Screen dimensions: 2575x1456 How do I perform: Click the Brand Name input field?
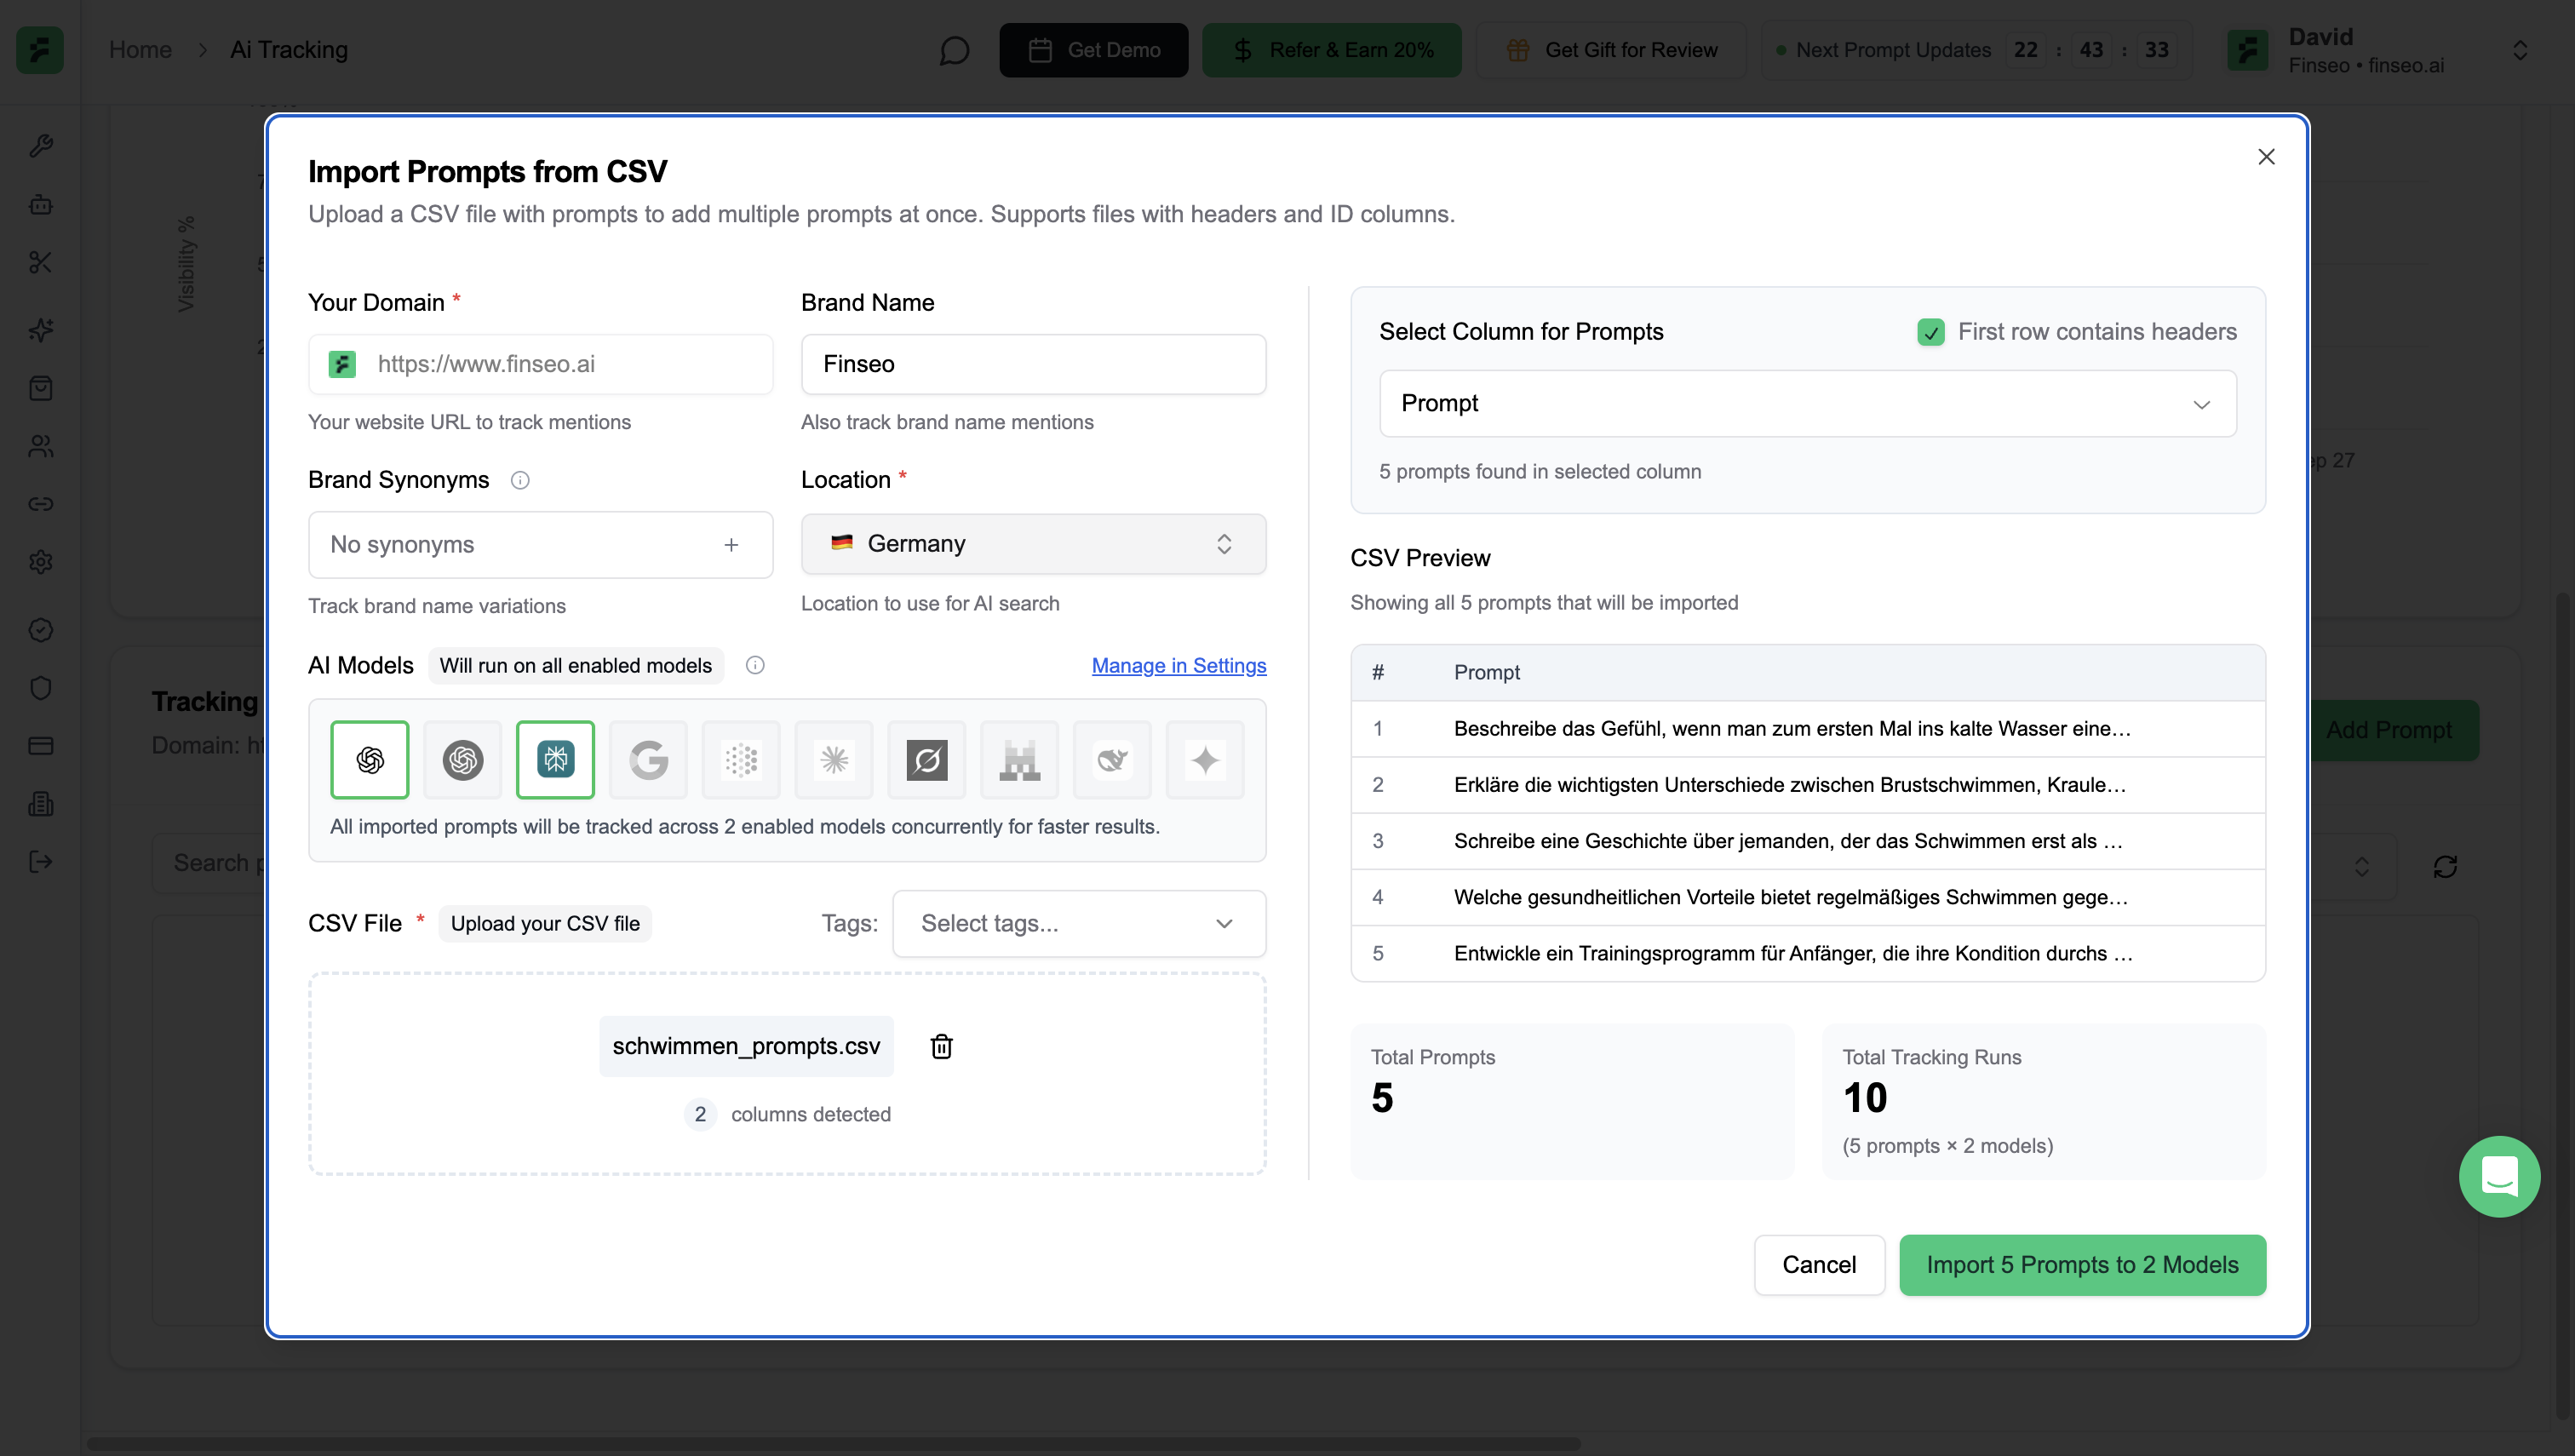(1033, 364)
